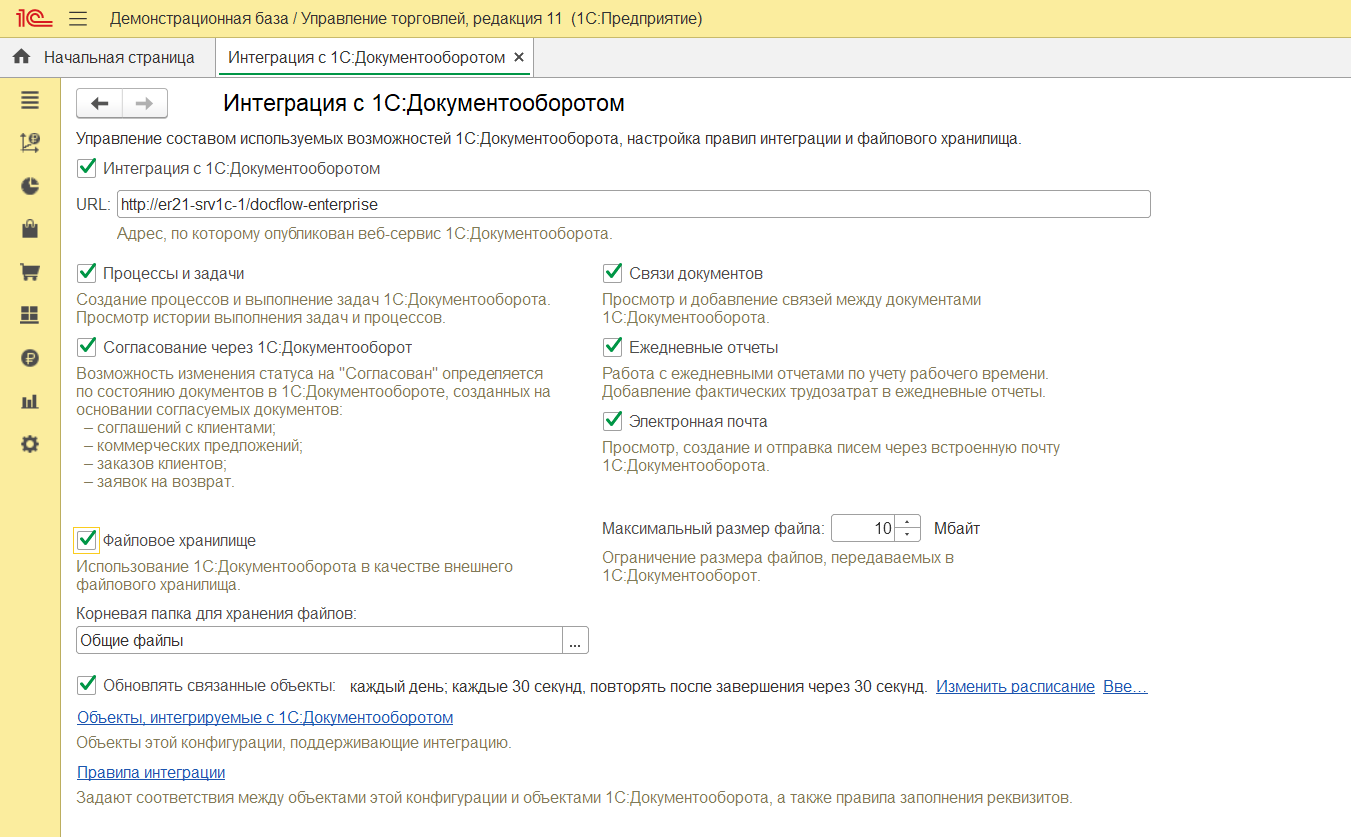Open the Изменить расписание link
This screenshot has height=837, width=1351.
tap(1015, 687)
